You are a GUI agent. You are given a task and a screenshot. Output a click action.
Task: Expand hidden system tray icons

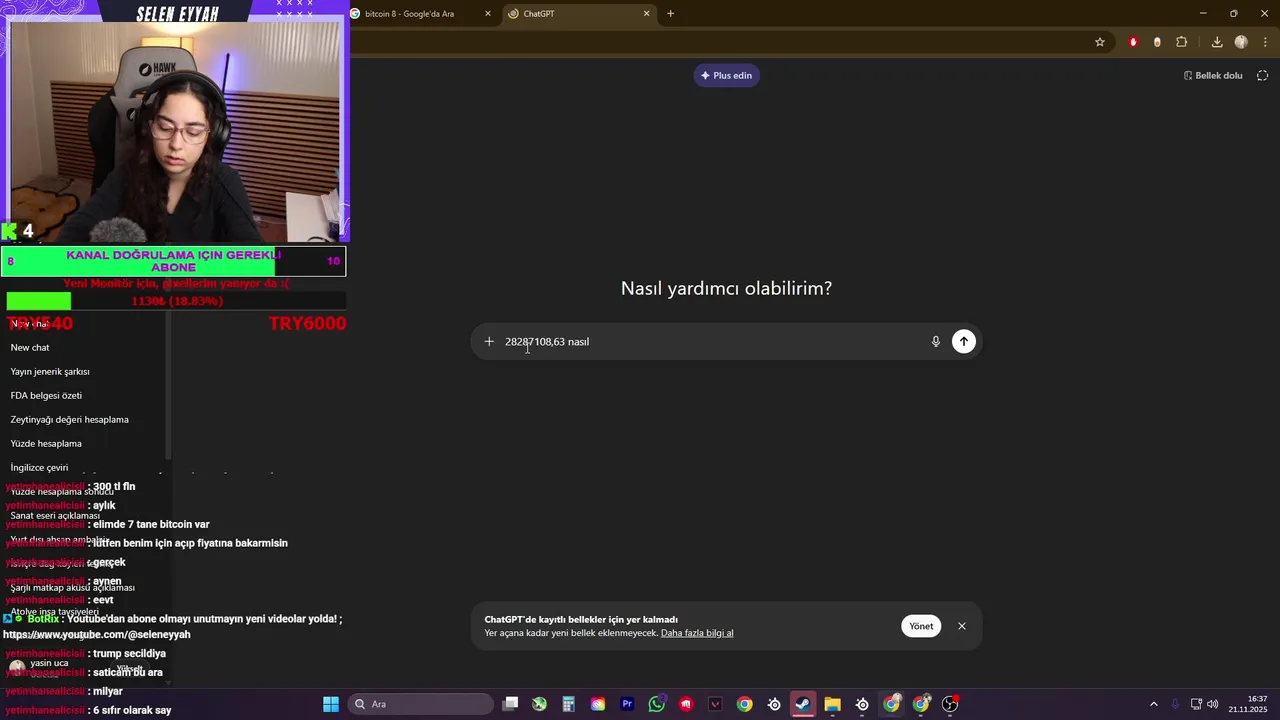[x=1153, y=704]
